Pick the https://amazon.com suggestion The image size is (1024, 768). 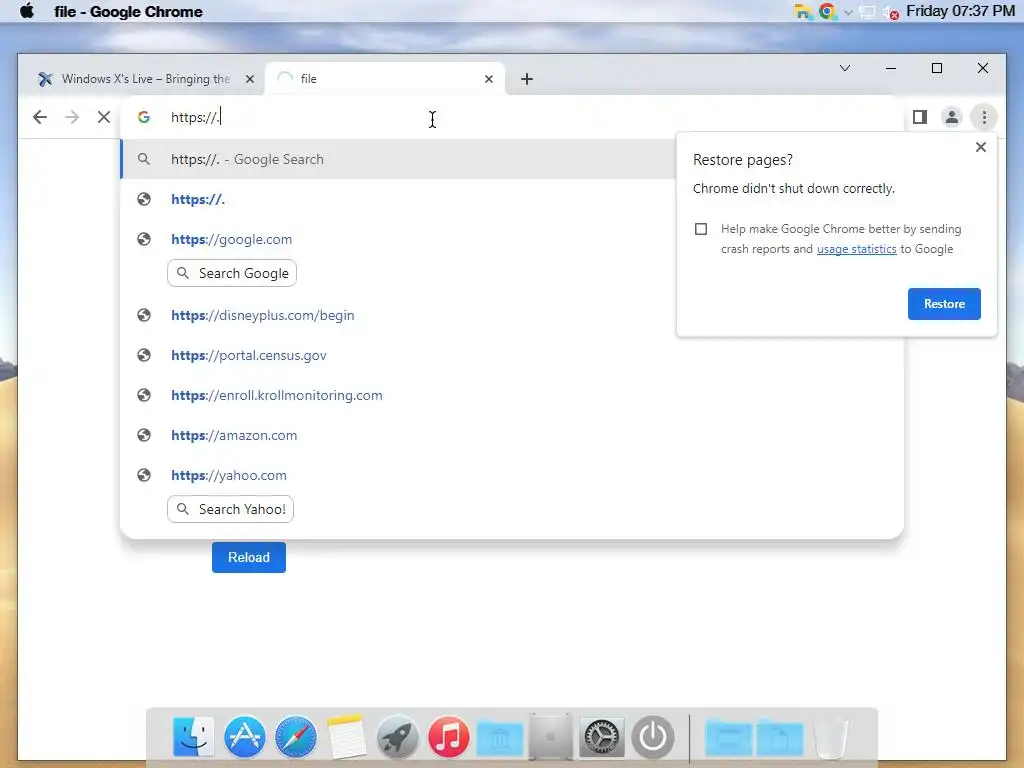pos(512,435)
